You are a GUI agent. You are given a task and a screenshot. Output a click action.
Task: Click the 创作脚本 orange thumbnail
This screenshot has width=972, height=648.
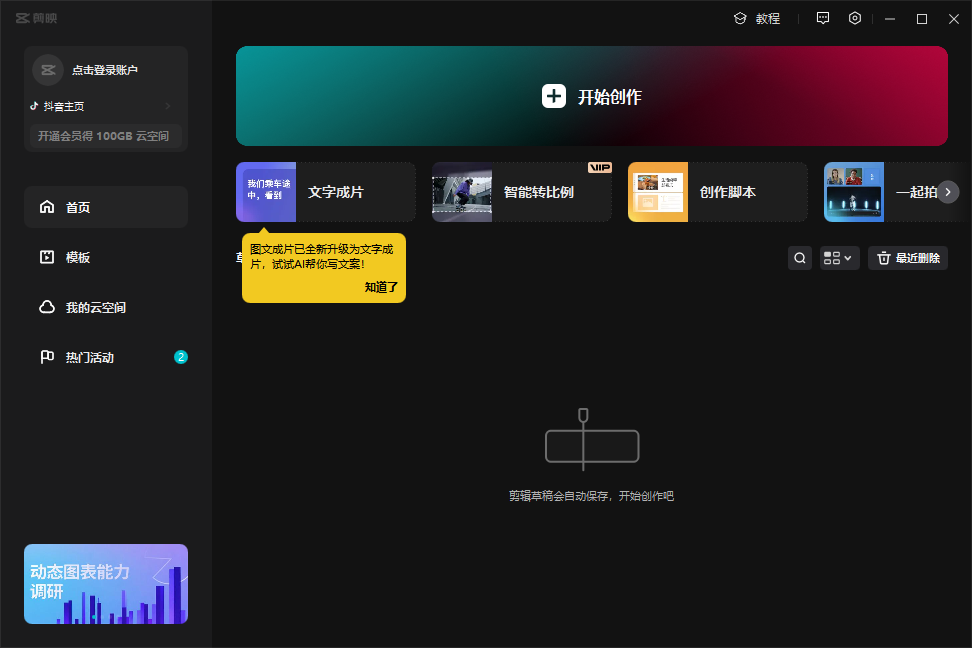tap(658, 192)
